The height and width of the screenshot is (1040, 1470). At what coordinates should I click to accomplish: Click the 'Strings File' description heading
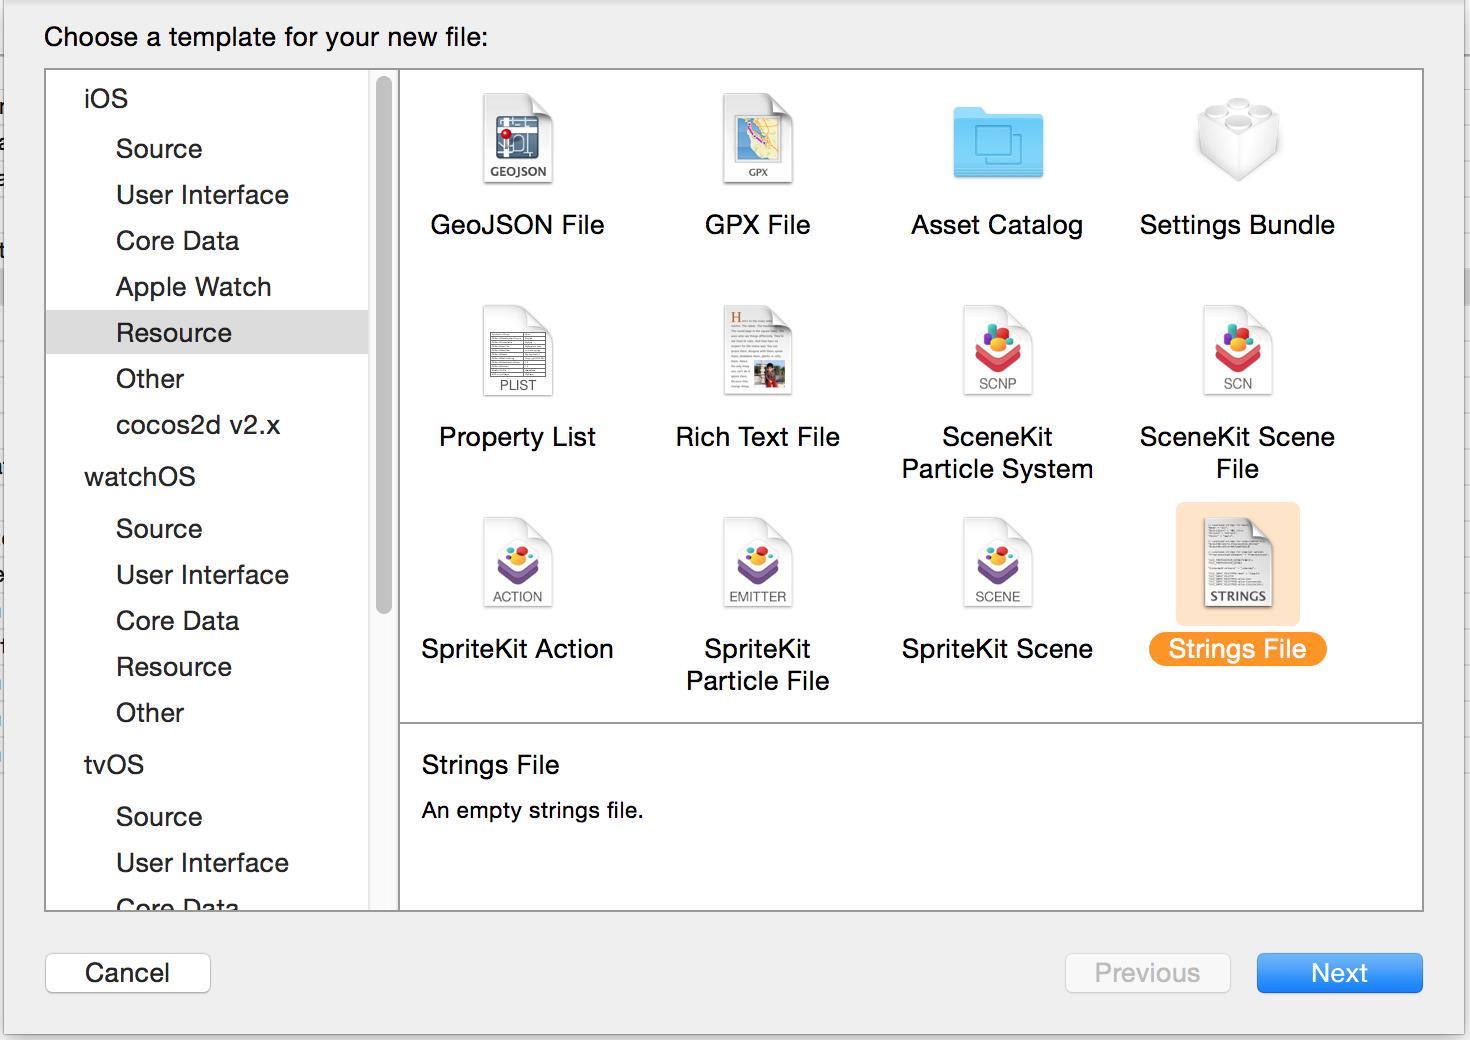pyautogui.click(x=490, y=765)
